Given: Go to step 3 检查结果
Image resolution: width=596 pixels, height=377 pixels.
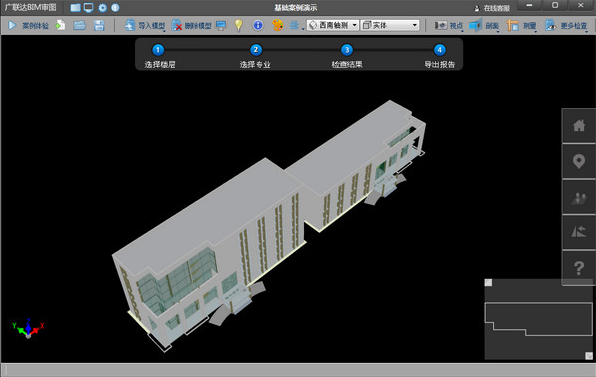Looking at the screenshot, I should pyautogui.click(x=347, y=56).
